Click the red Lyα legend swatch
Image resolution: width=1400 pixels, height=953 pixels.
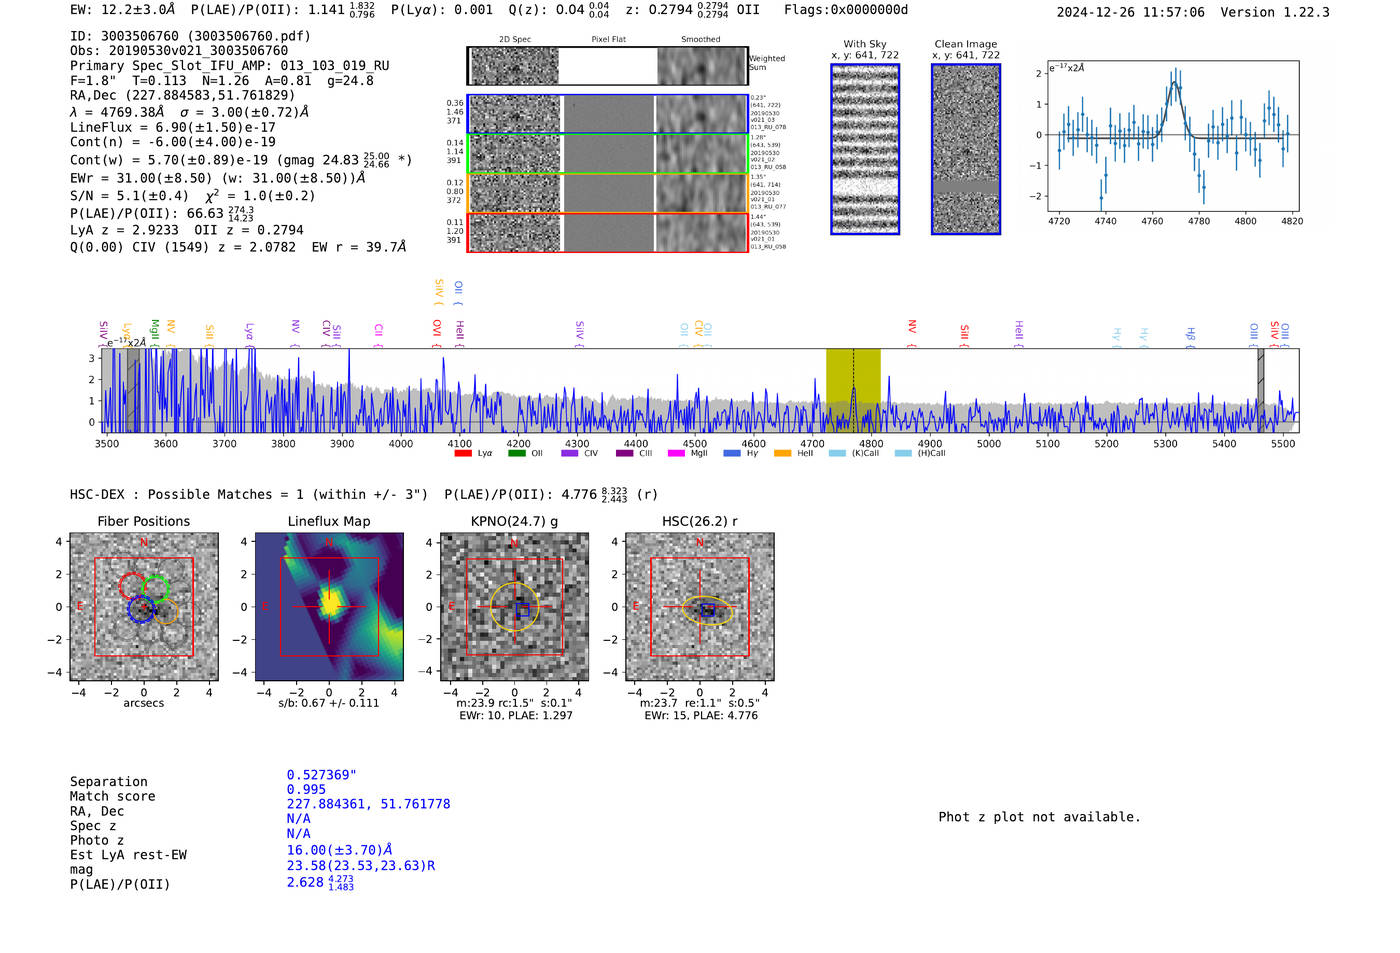(x=463, y=454)
